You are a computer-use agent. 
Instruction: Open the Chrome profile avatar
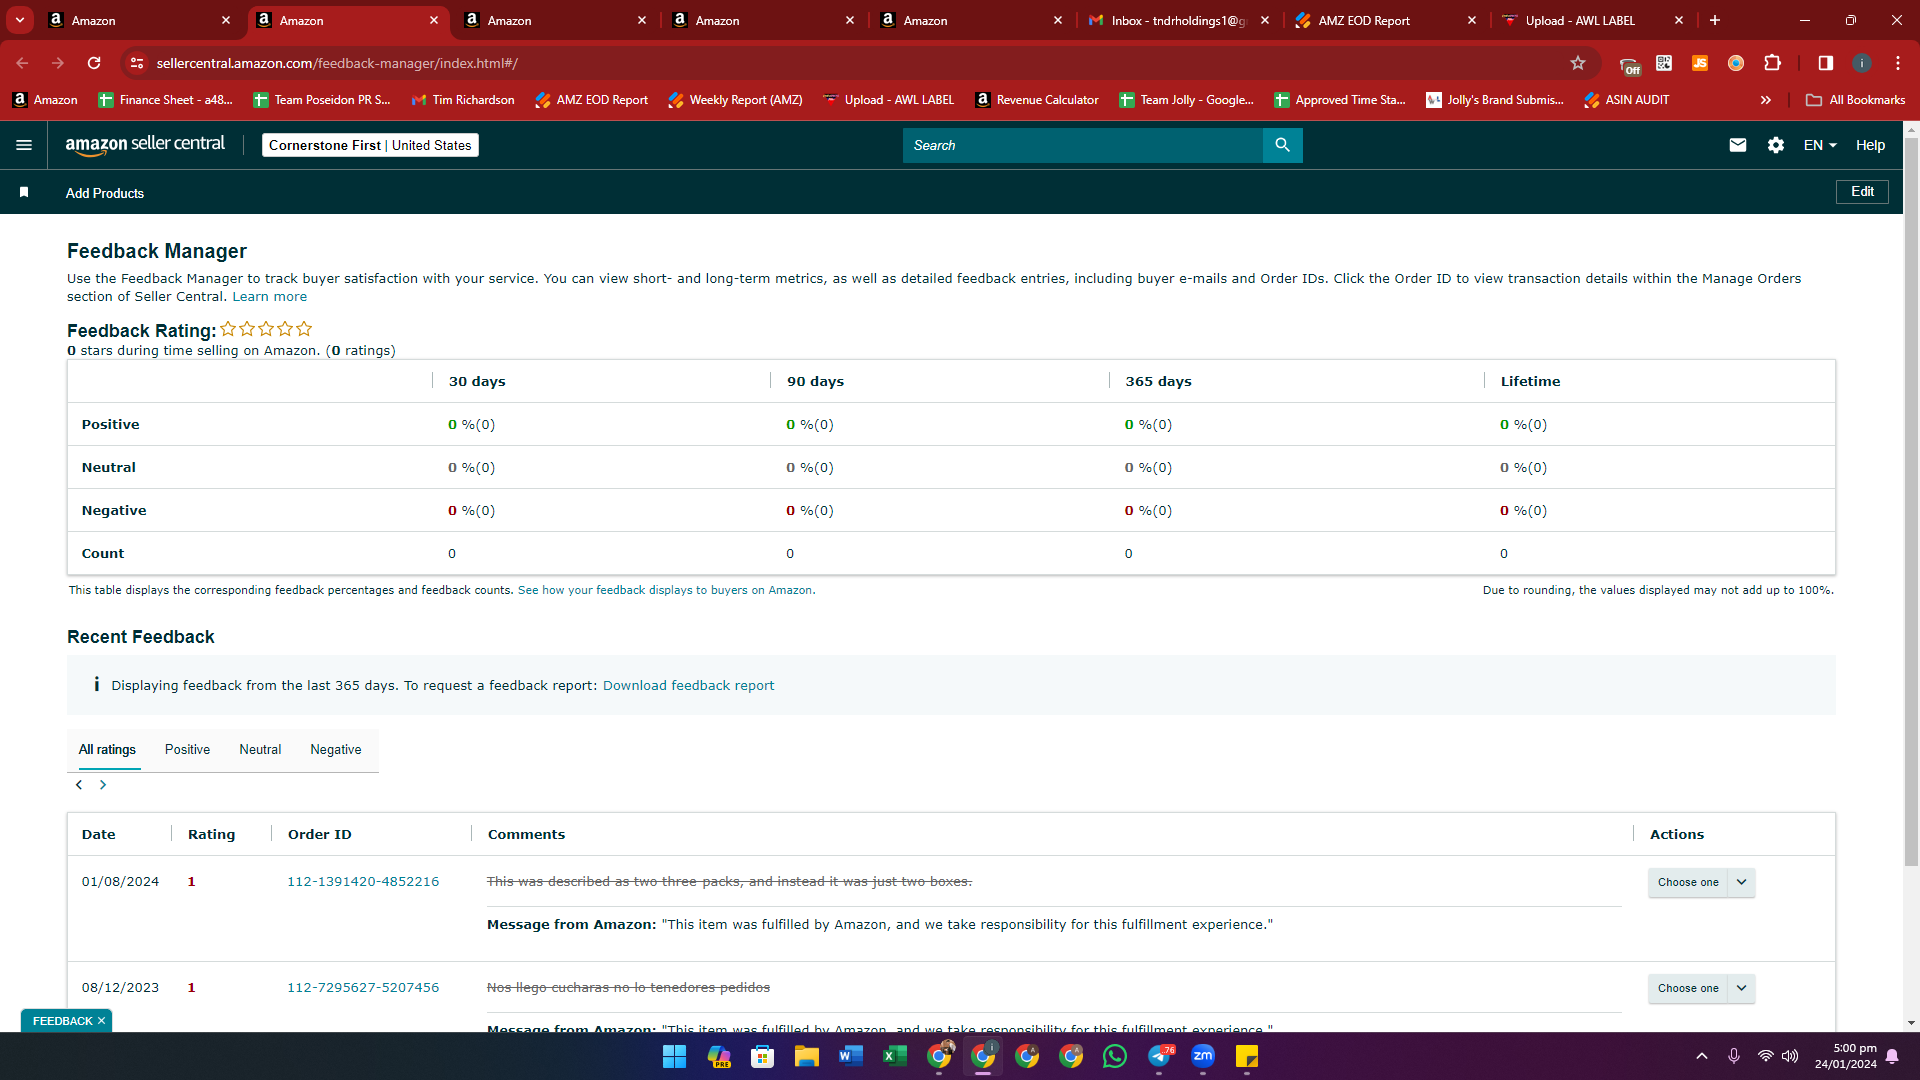tap(1862, 63)
